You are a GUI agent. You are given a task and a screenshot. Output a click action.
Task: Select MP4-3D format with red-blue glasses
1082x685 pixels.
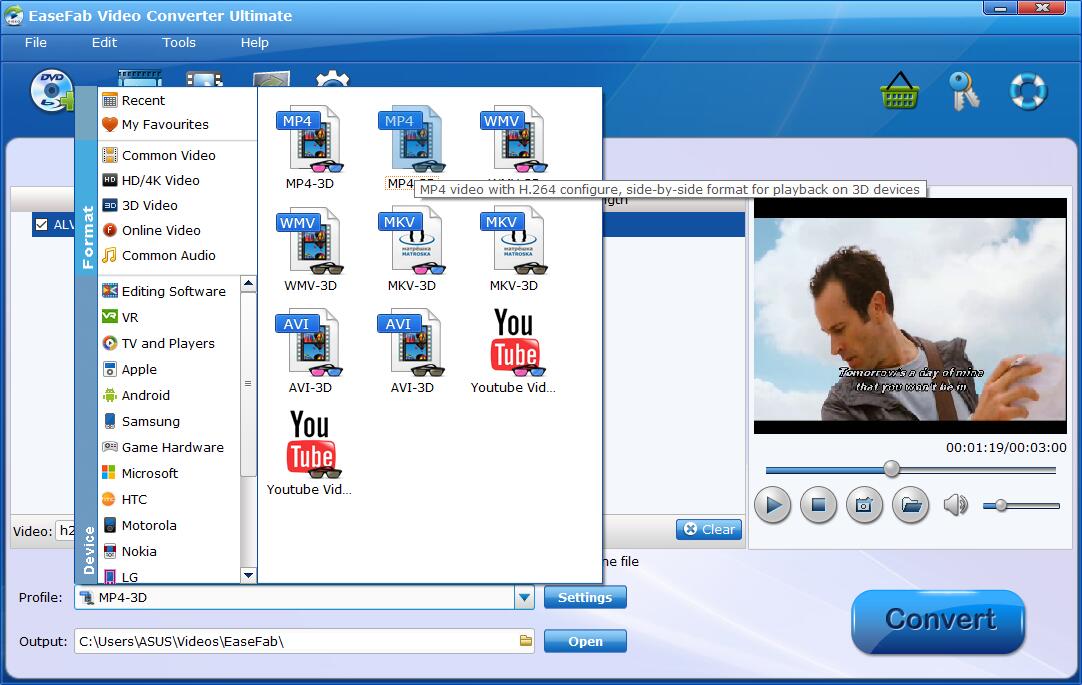310,148
